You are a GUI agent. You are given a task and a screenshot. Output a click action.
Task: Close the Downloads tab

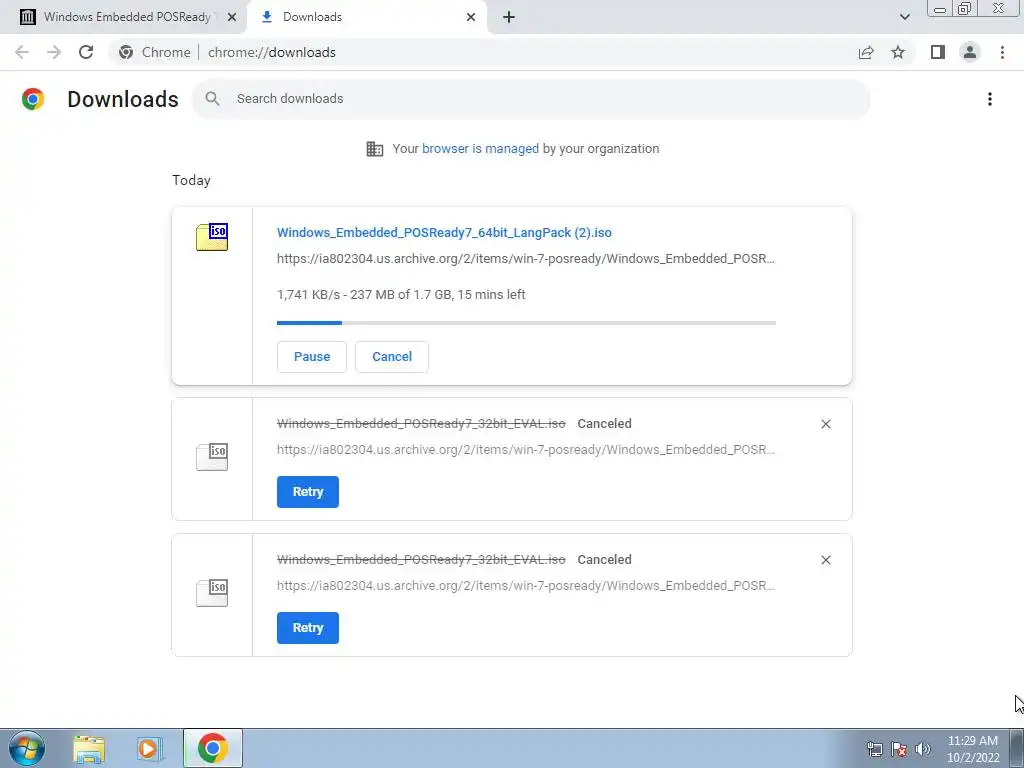click(471, 17)
